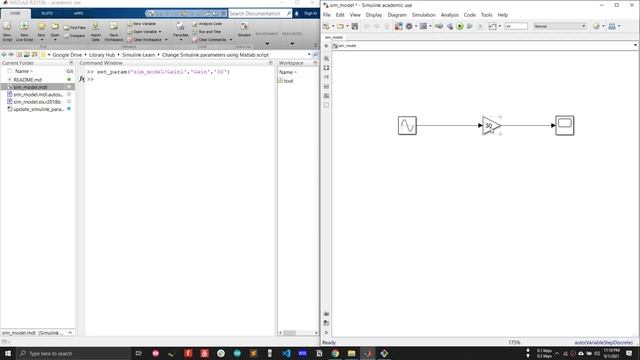Click Run and Time button

(x=207, y=31)
